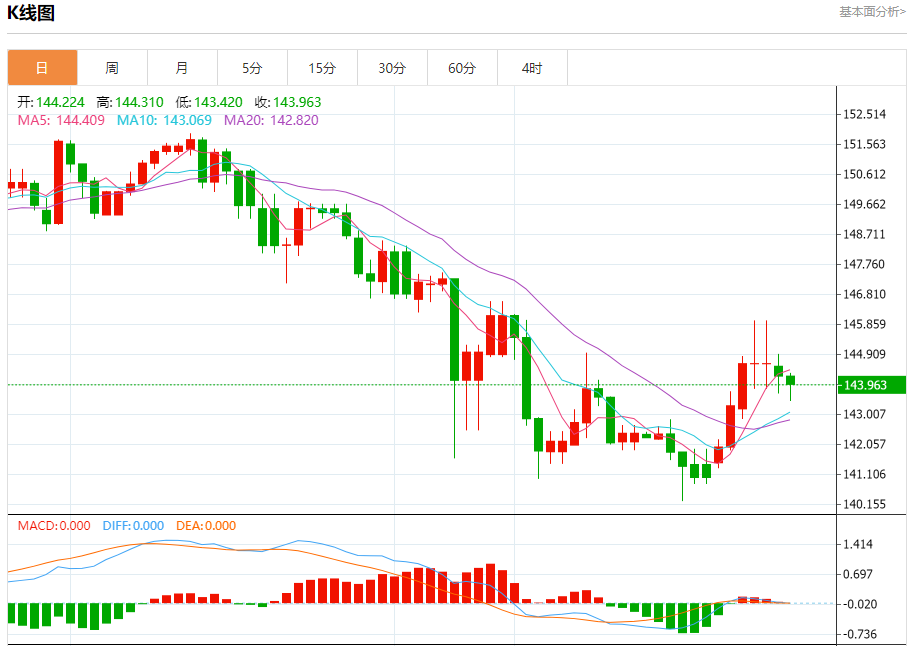Switch to the 月 monthly tab
Viewport: 916px width, 646px height.
182,68
